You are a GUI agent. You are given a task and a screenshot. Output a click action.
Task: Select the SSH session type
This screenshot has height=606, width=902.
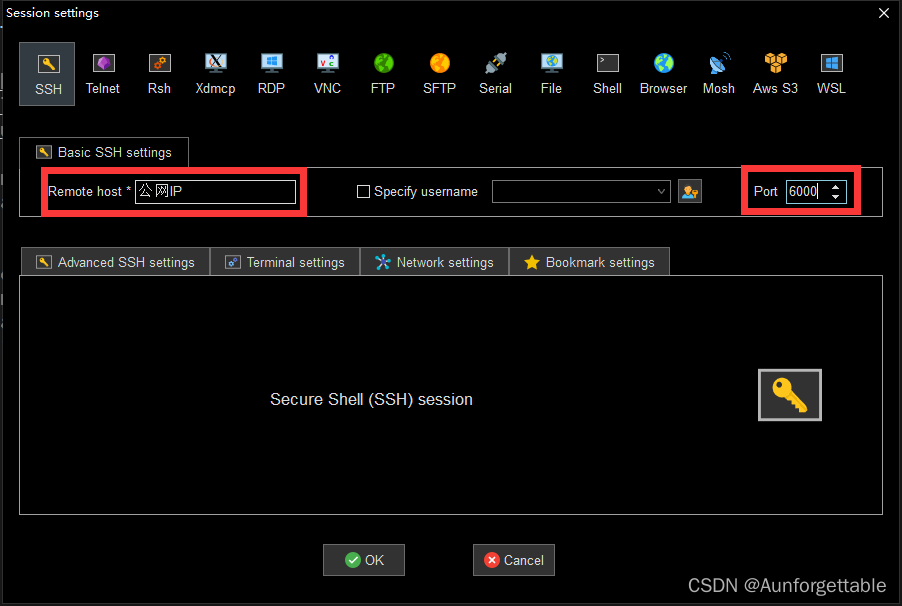point(47,74)
